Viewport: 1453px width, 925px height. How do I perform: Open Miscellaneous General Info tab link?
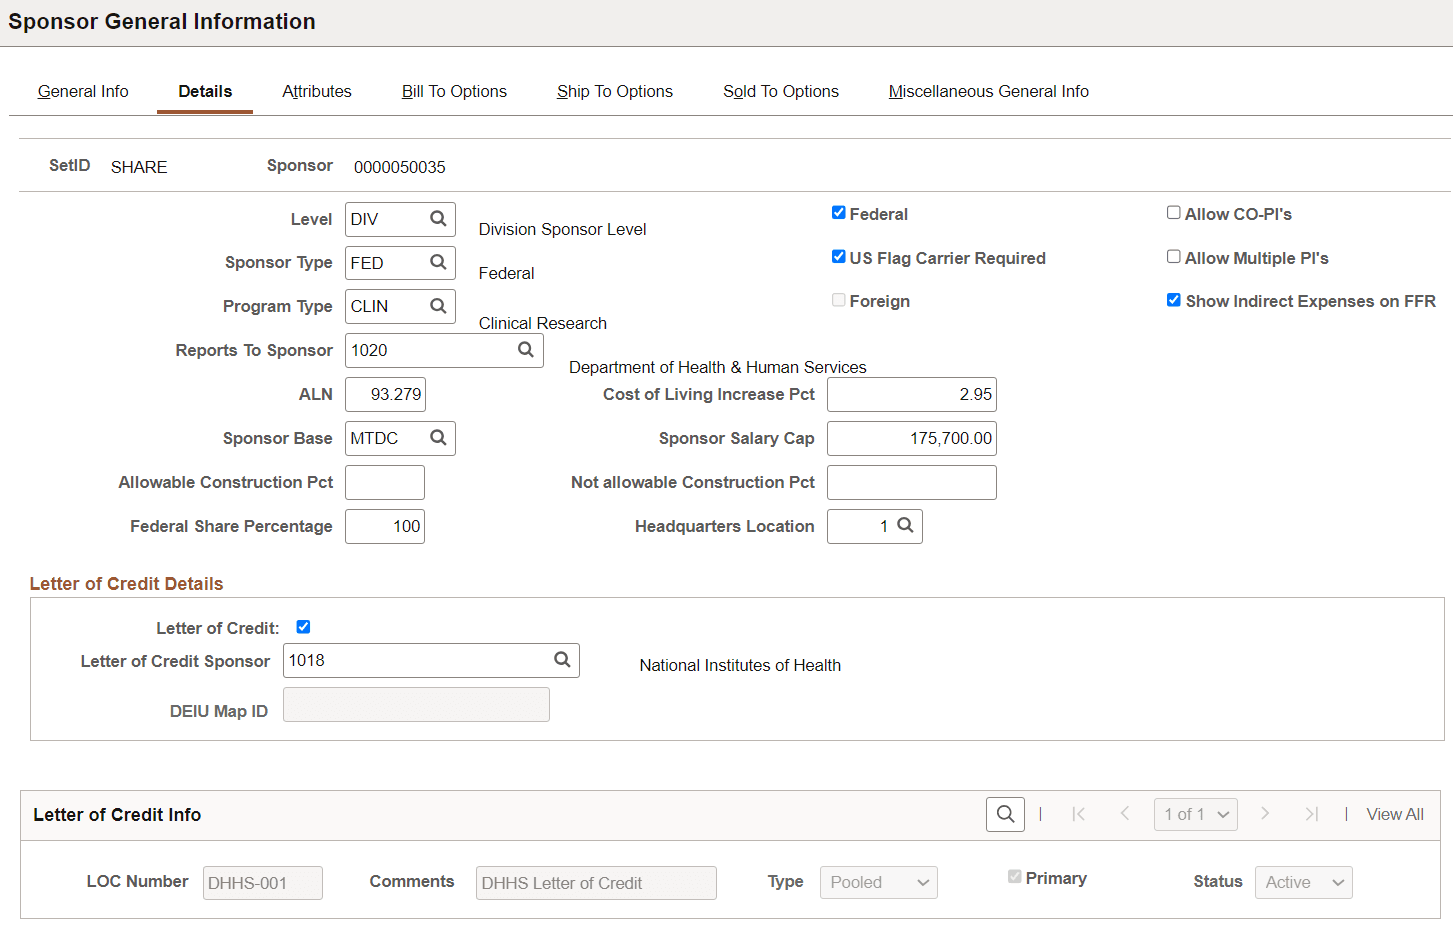point(988,91)
